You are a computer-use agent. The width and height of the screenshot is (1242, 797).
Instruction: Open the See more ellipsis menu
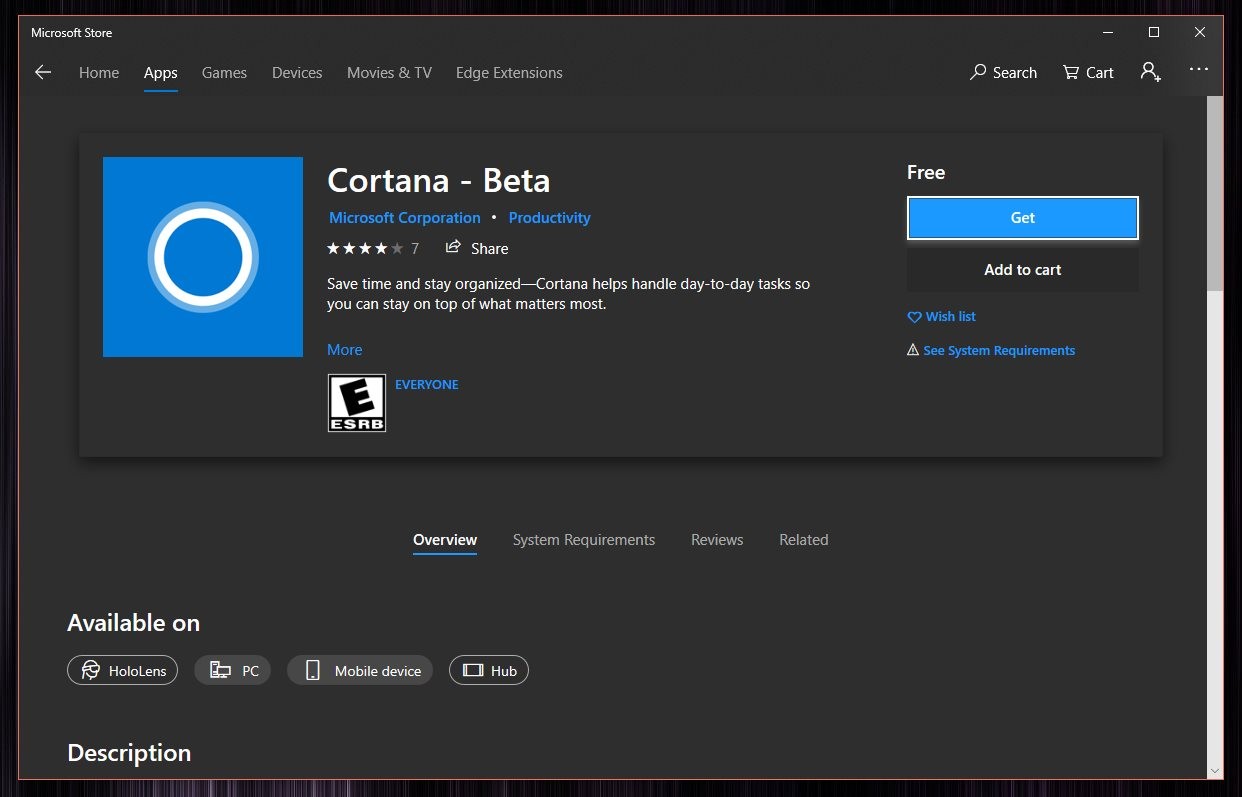click(x=1199, y=70)
